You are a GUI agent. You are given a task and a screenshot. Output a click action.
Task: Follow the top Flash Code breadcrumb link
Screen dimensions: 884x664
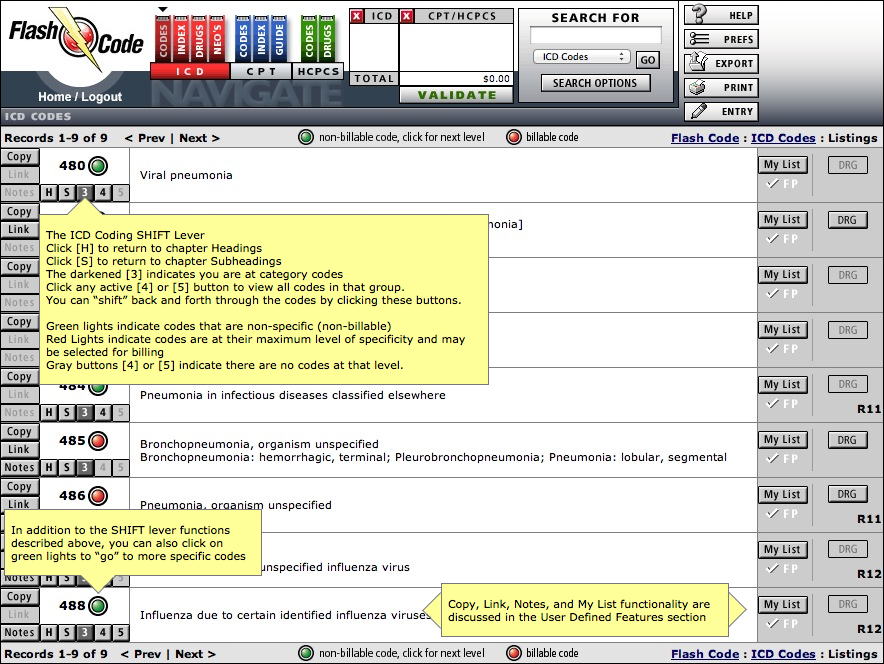point(705,138)
